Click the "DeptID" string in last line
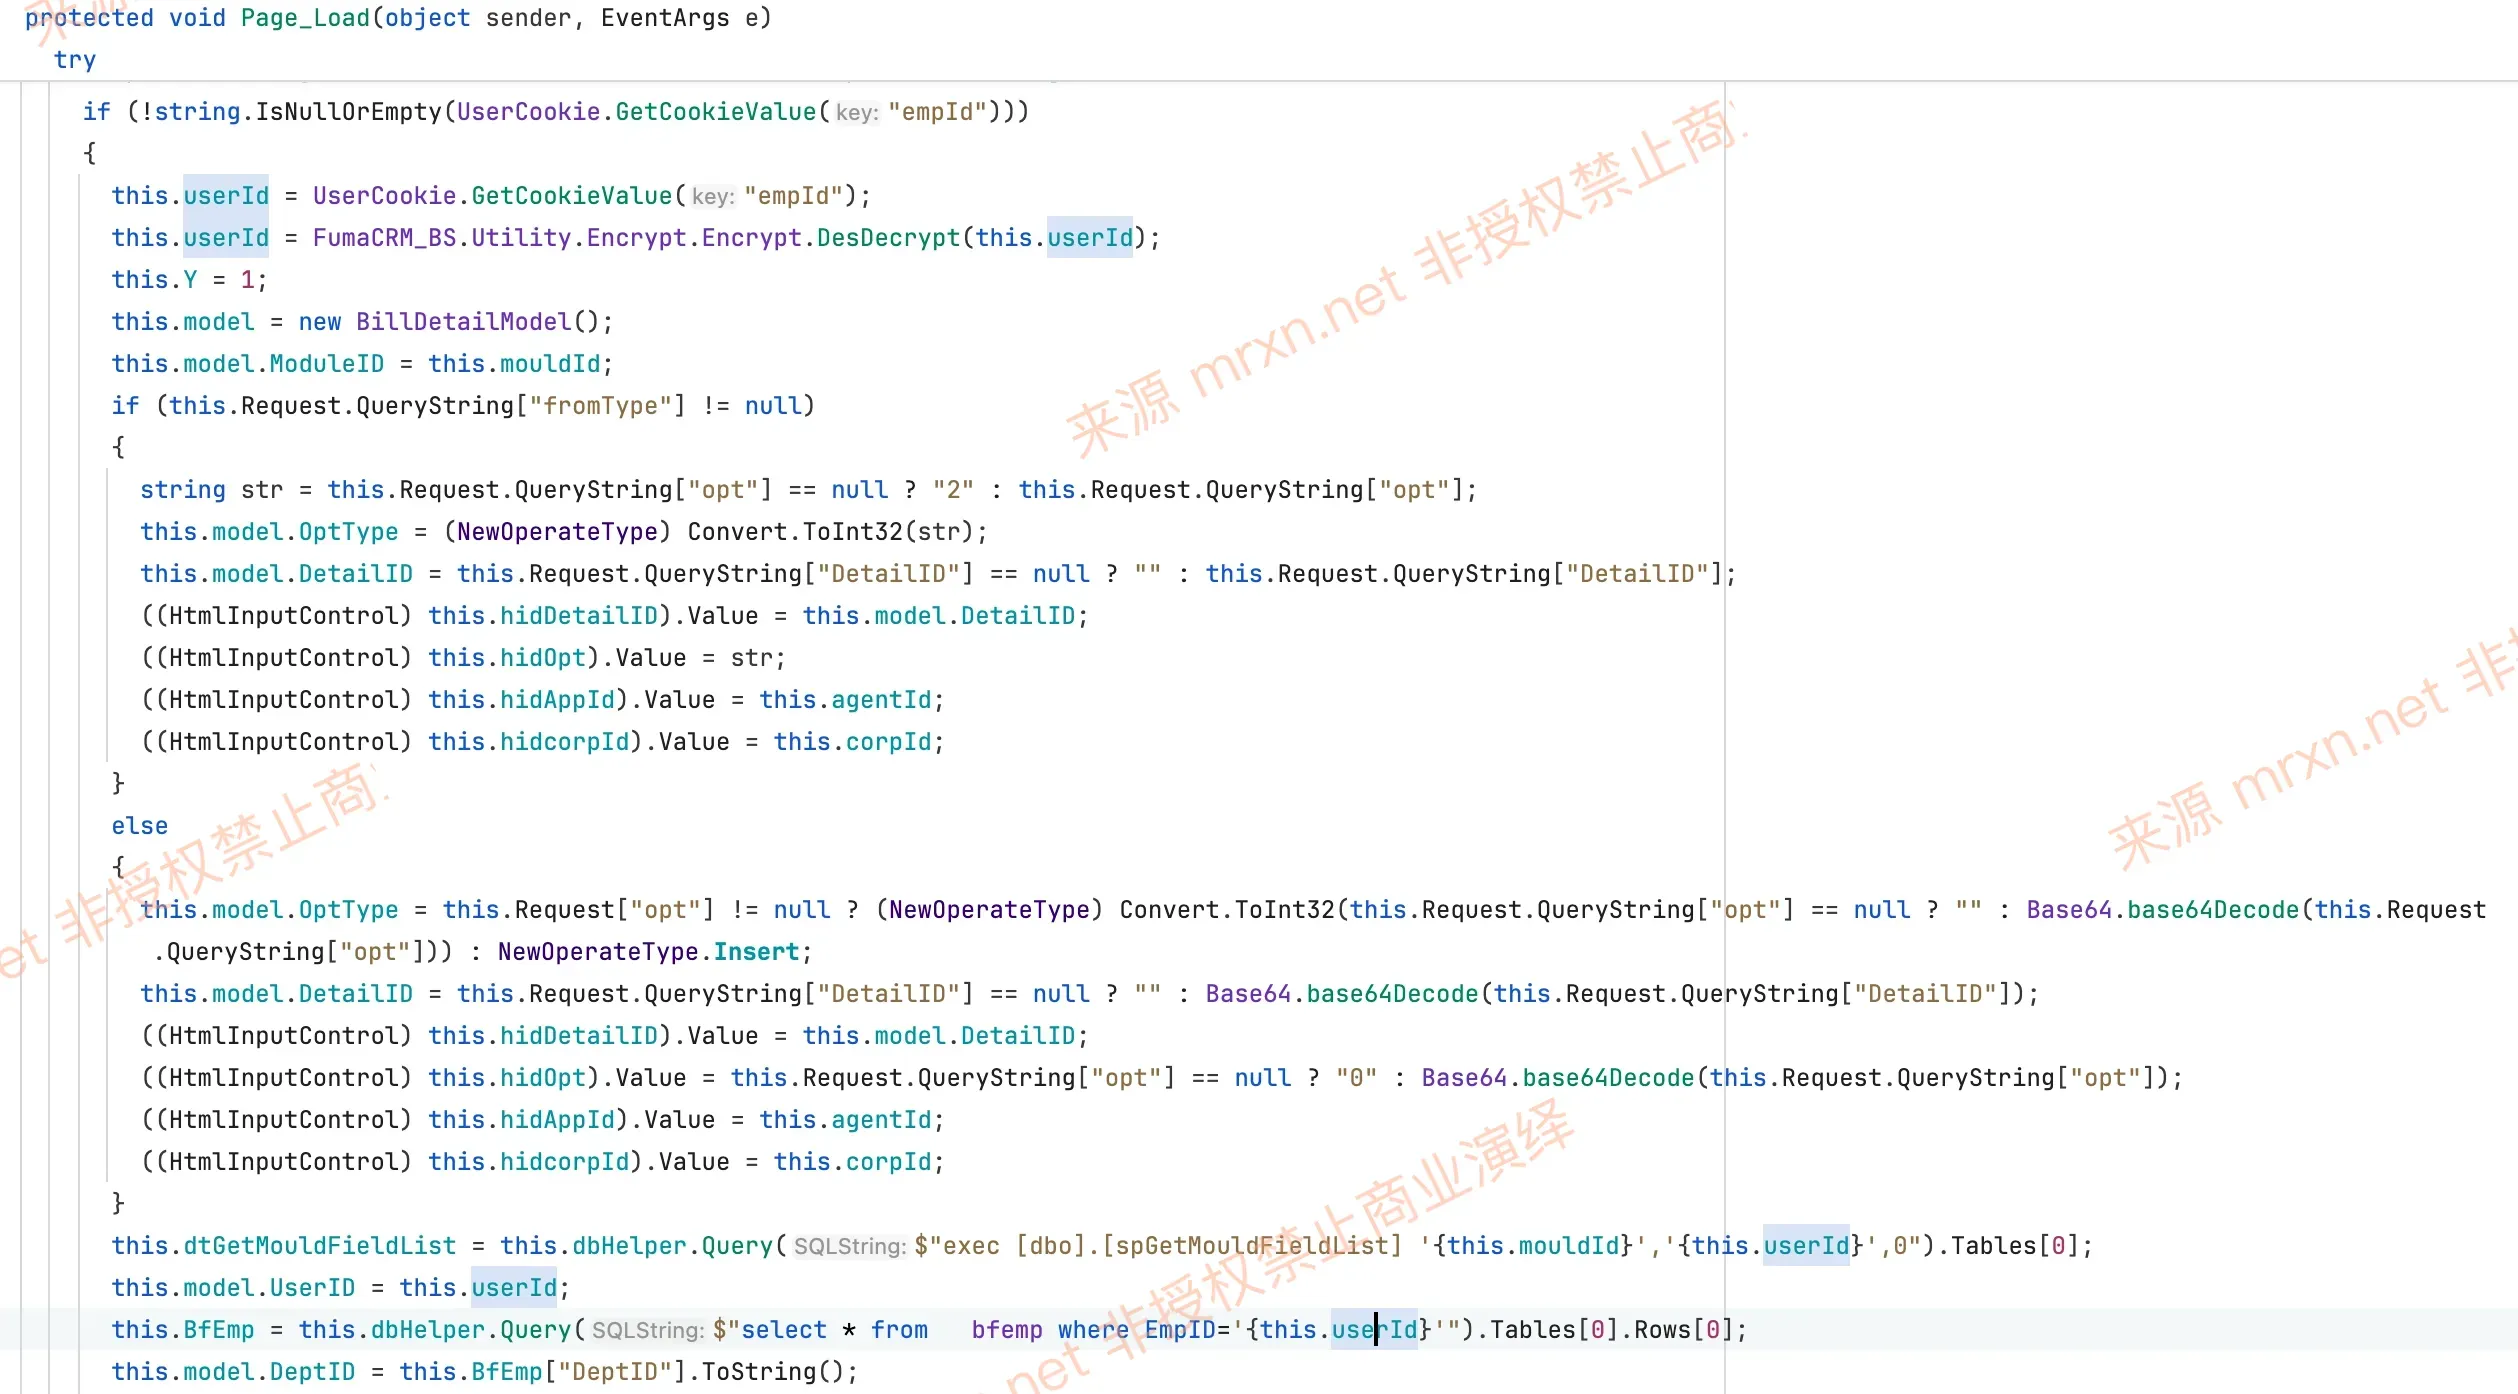This screenshot has height=1394, width=2518. click(615, 1371)
